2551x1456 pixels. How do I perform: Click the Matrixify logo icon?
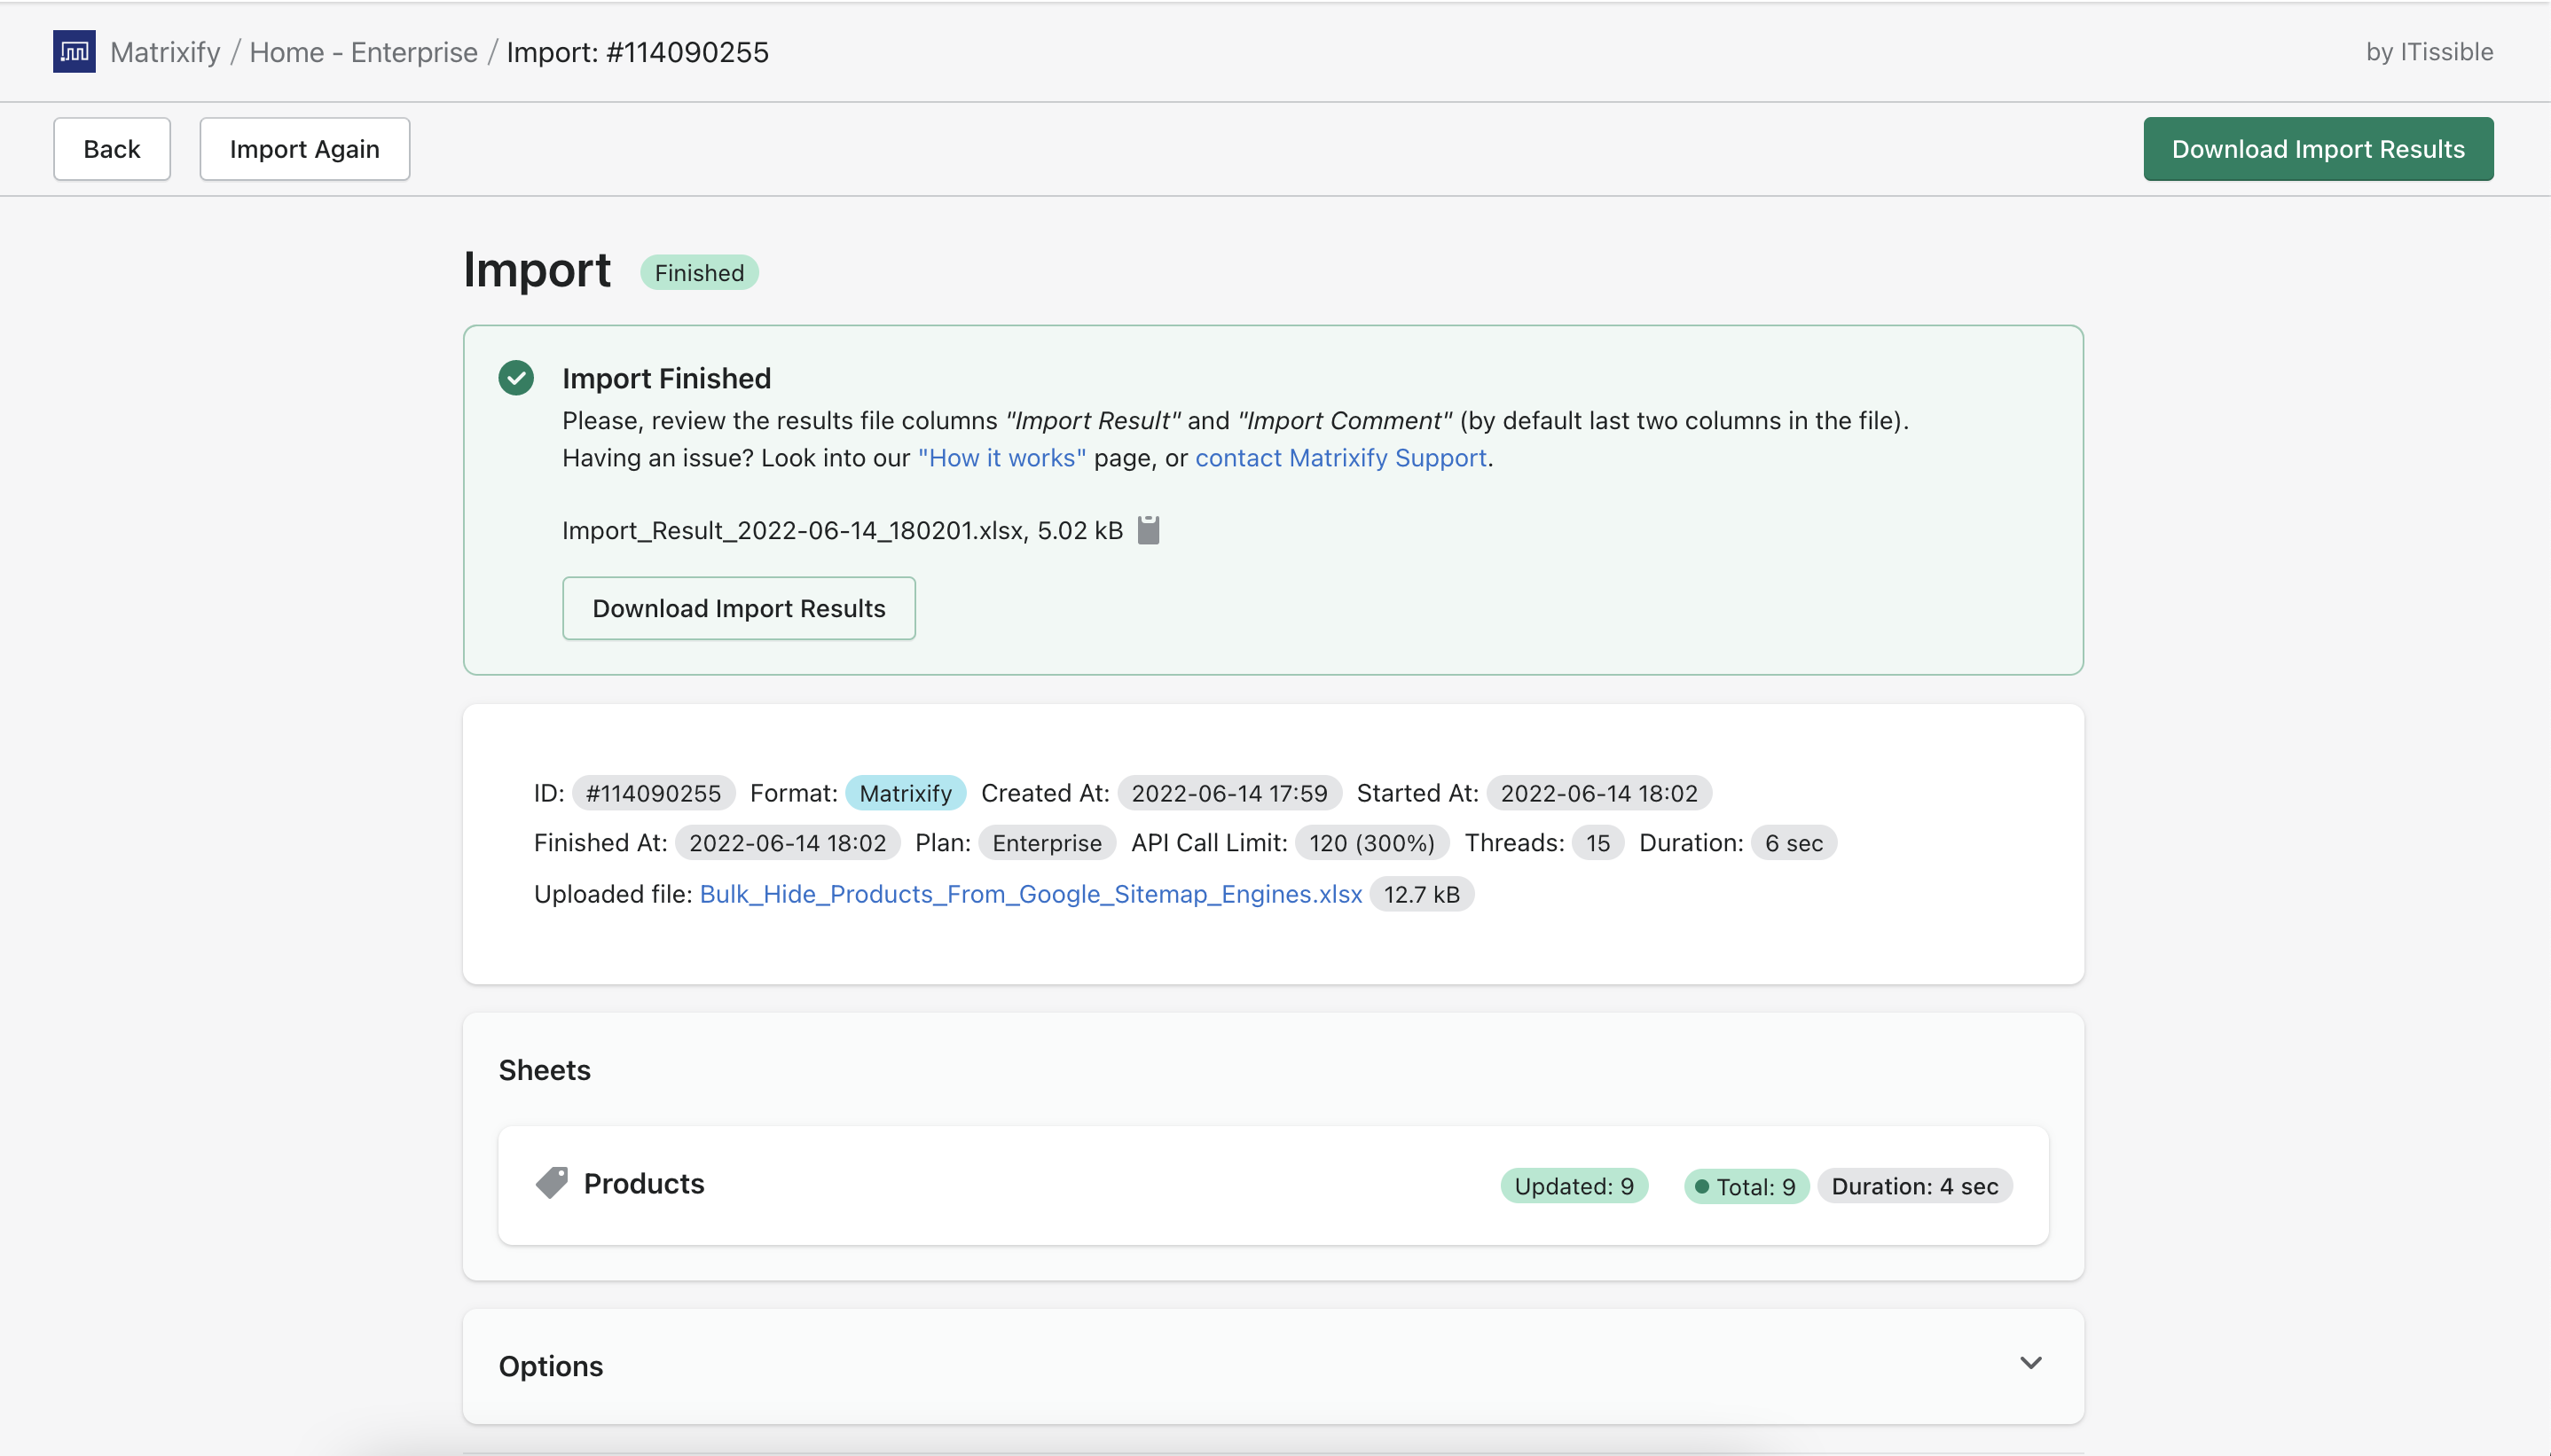pos(74,51)
